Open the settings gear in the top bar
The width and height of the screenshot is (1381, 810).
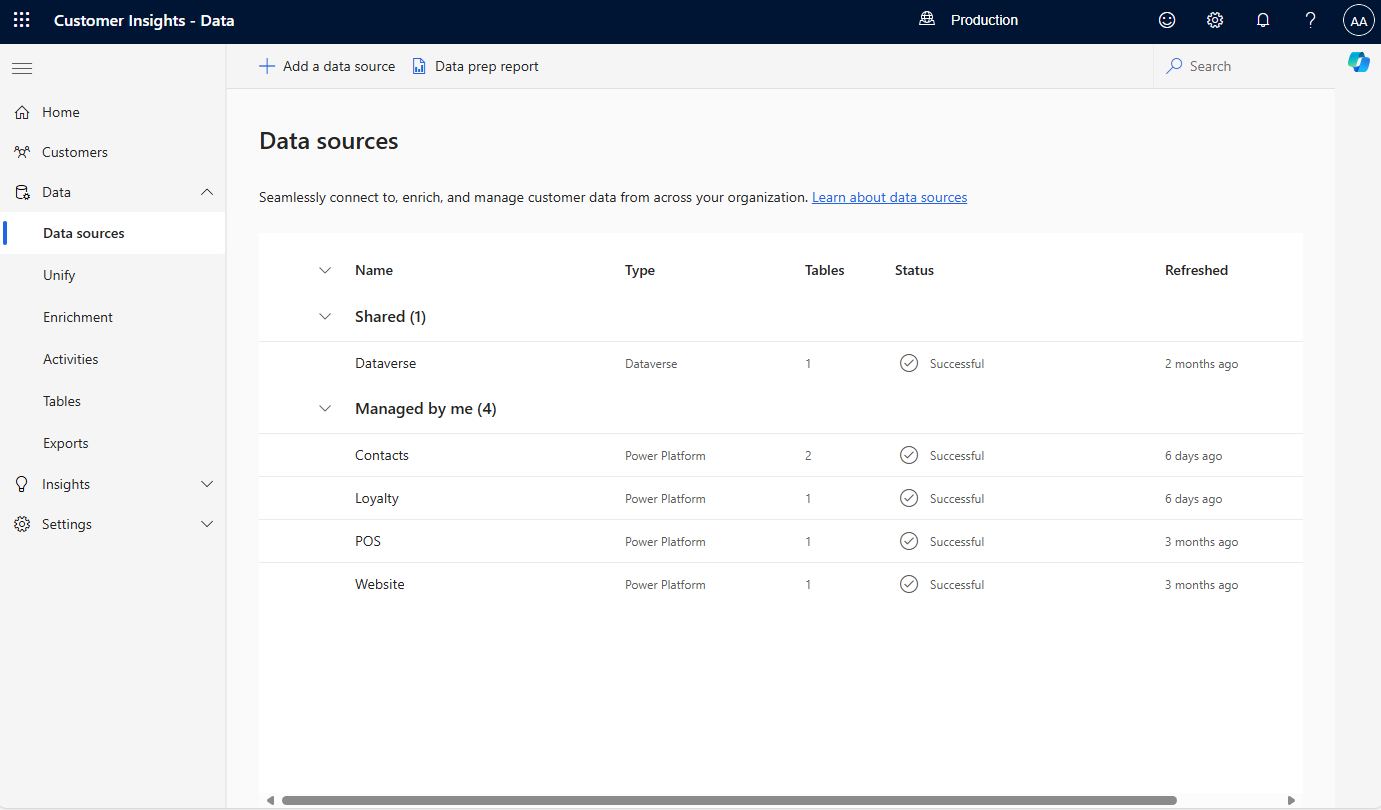(1215, 20)
